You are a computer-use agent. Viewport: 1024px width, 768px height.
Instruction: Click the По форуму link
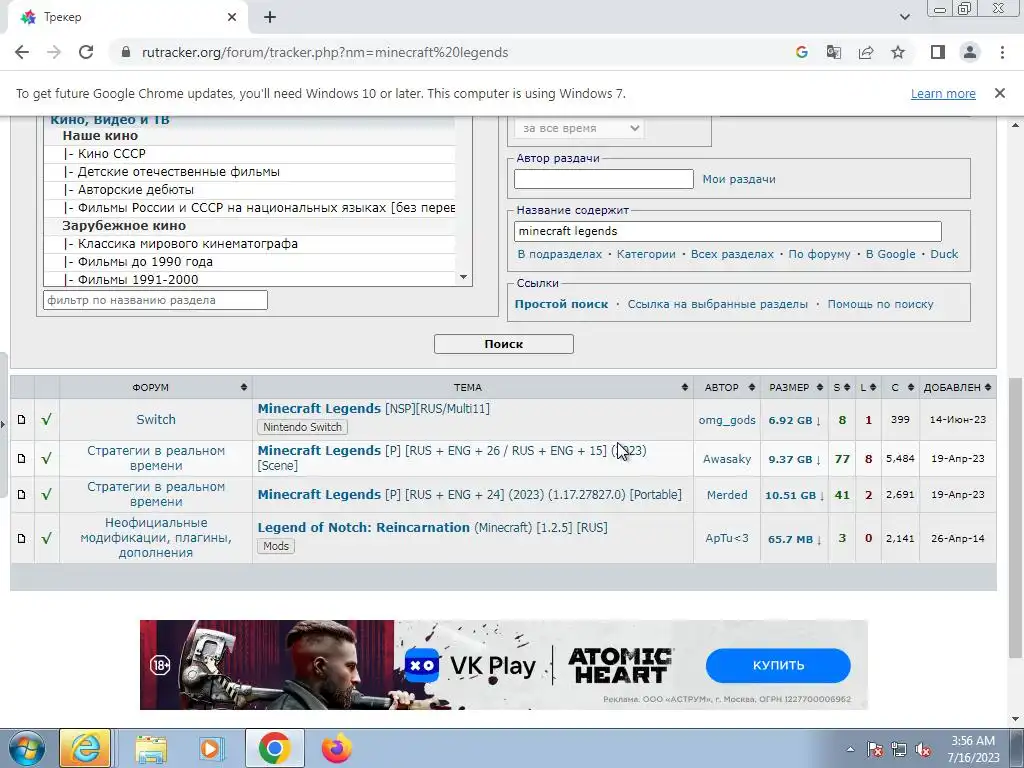point(819,254)
